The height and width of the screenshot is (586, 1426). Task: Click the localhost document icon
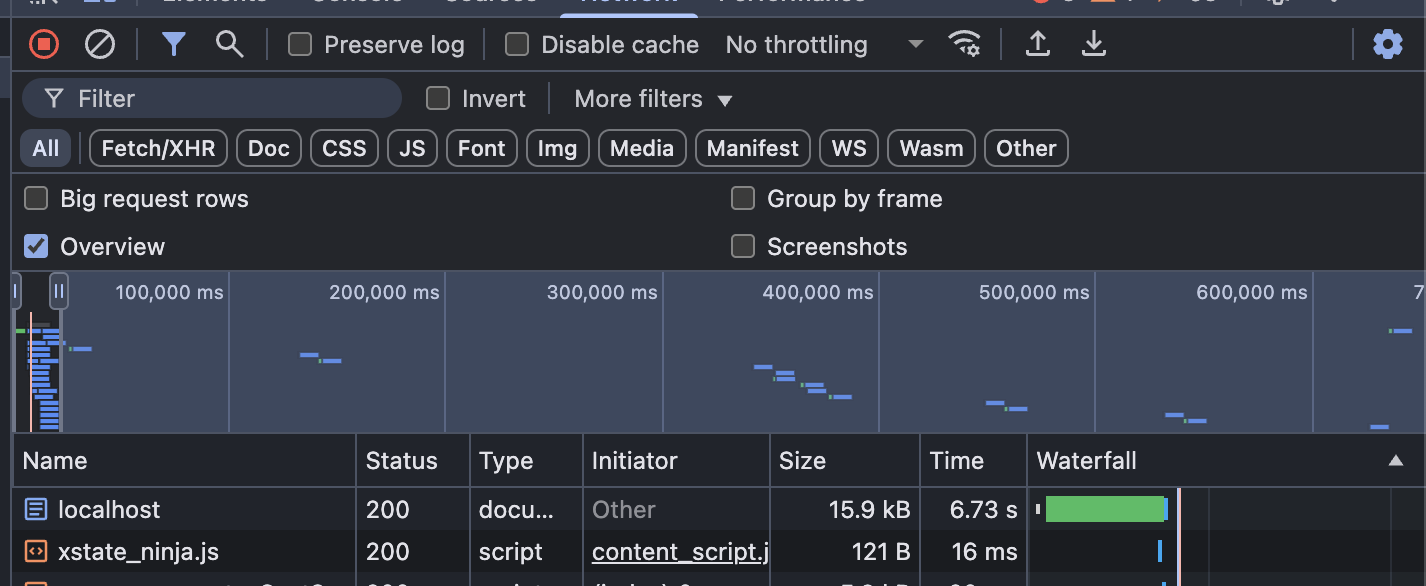pos(36,510)
